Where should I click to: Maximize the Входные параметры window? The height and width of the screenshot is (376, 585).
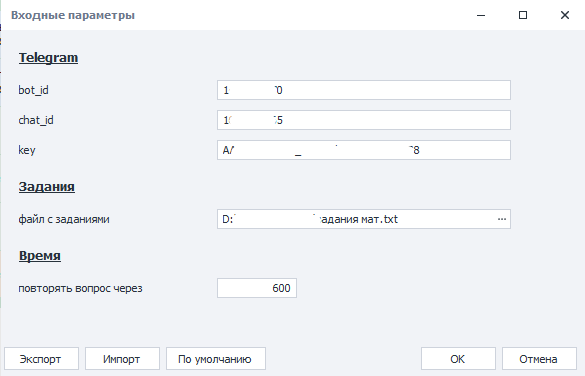point(523,15)
